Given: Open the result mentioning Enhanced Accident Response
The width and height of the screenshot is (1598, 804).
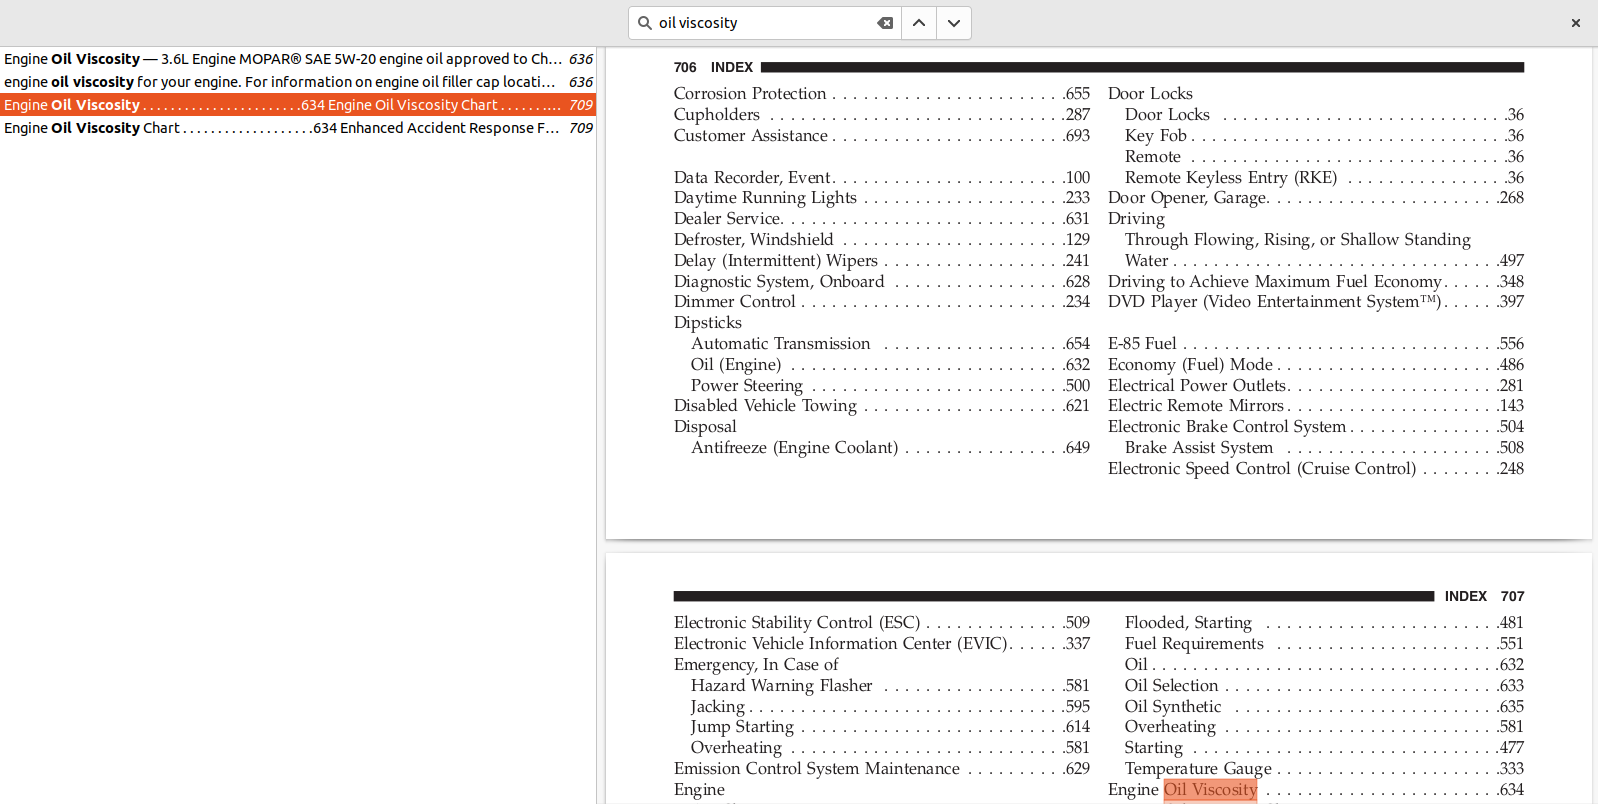Looking at the screenshot, I should tap(297, 128).
